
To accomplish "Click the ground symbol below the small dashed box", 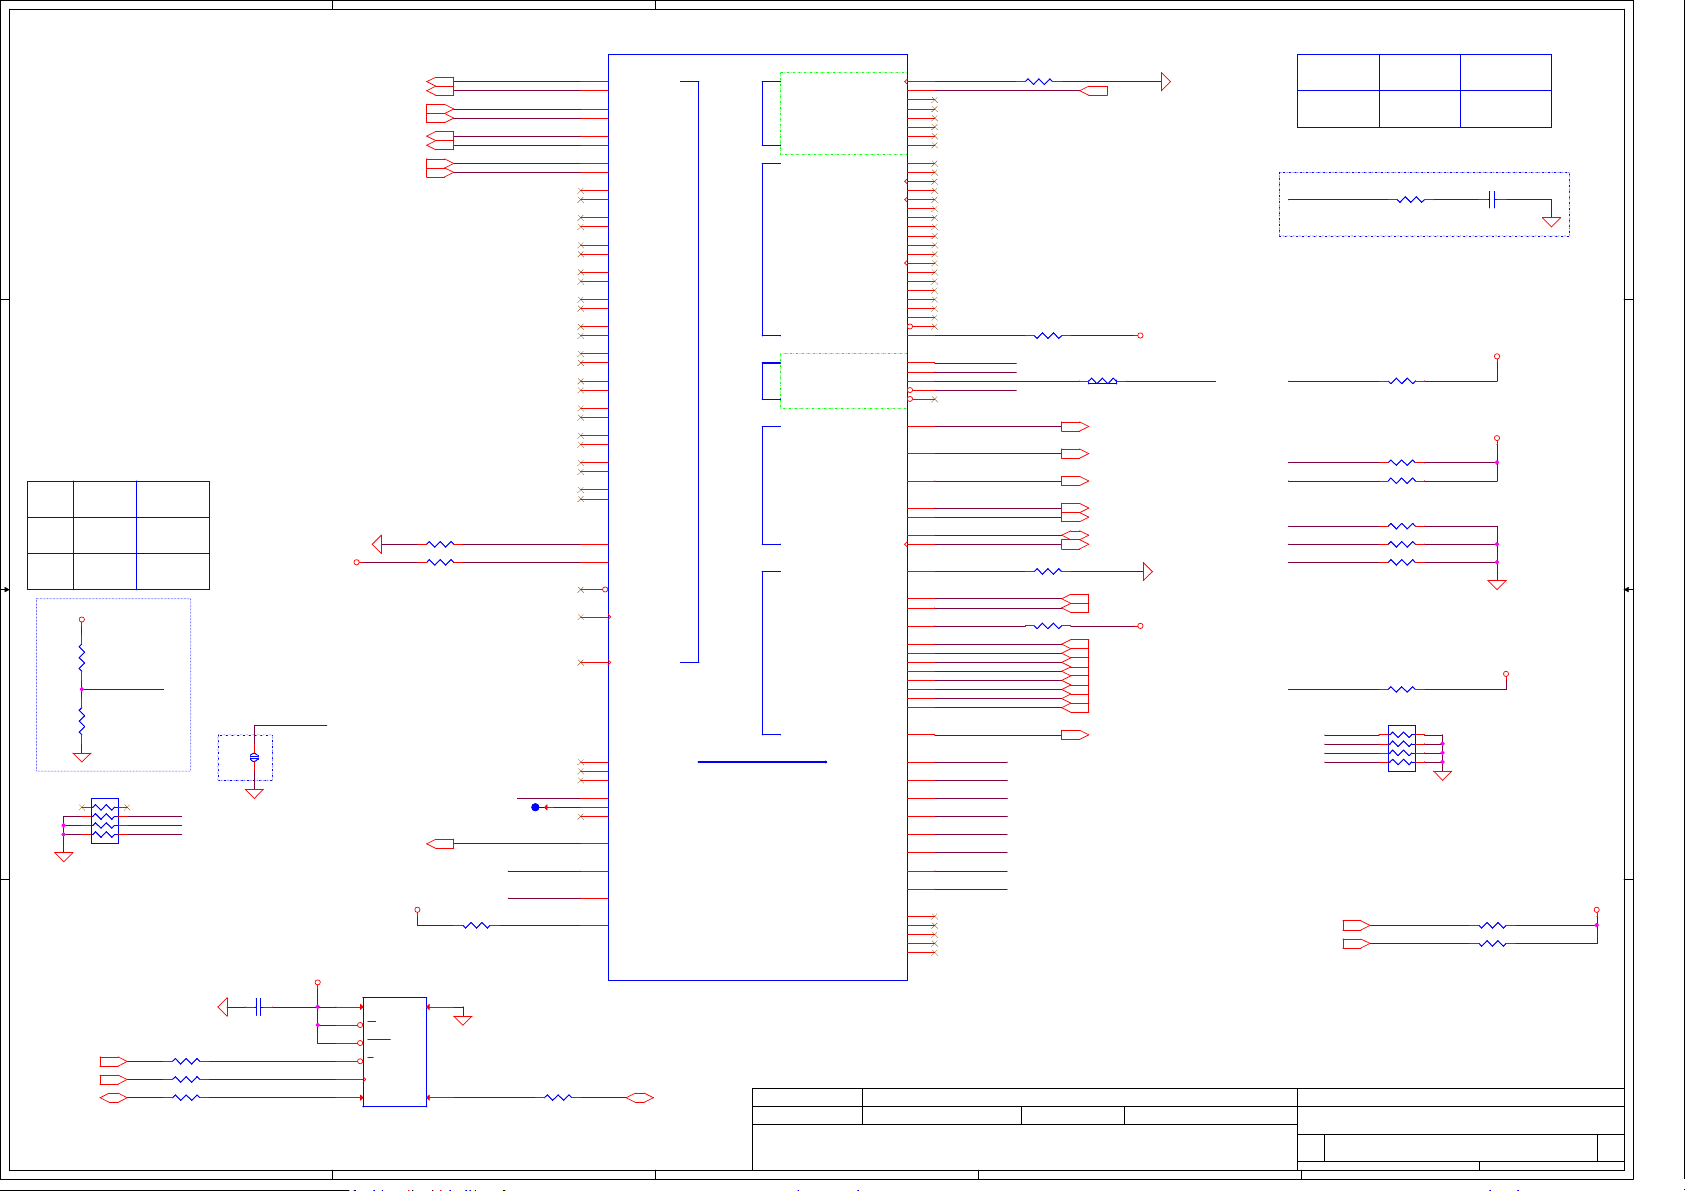I will [x=254, y=793].
